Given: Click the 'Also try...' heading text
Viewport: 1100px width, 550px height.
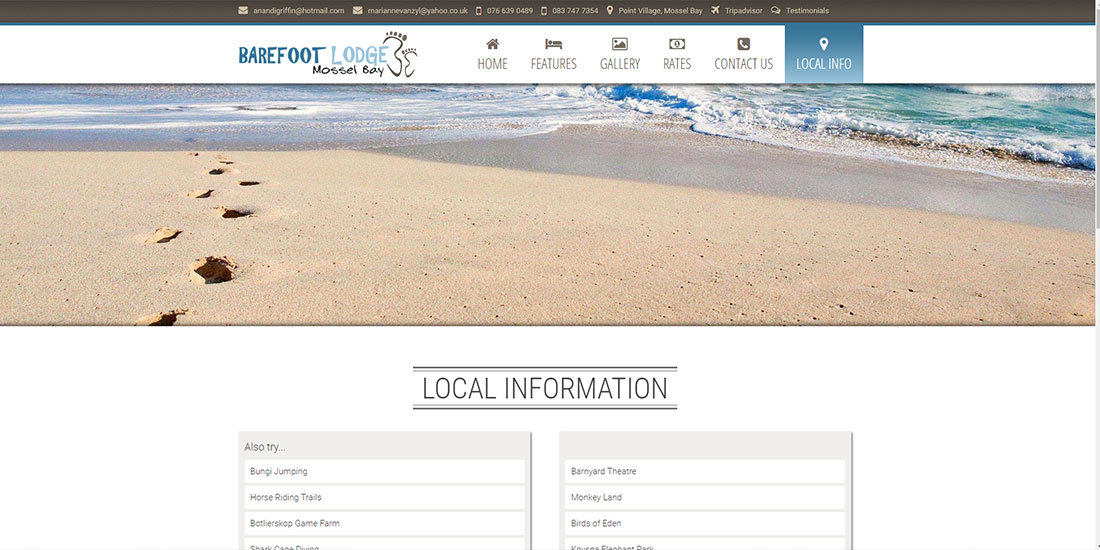Looking at the screenshot, I should [x=264, y=447].
